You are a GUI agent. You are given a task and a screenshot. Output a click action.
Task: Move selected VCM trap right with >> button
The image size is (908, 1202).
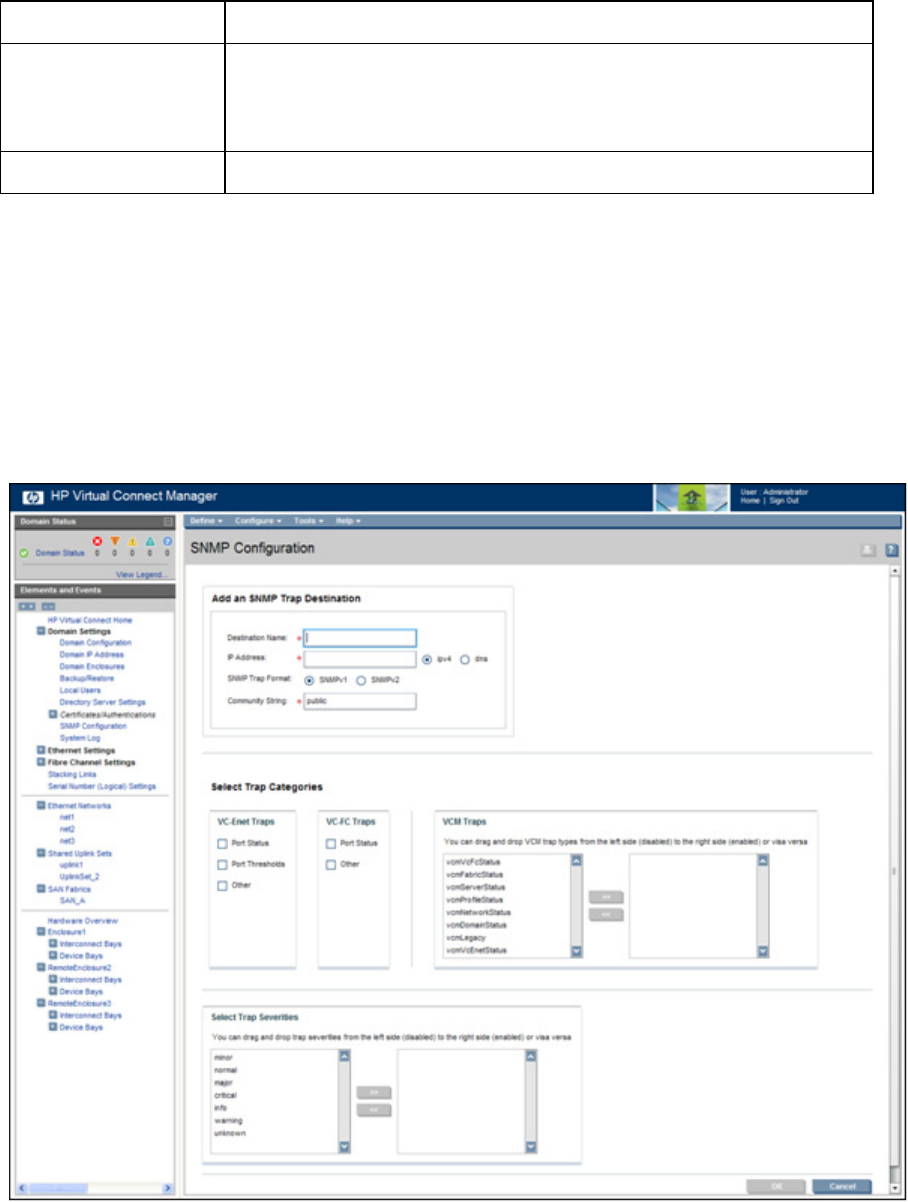pos(606,898)
